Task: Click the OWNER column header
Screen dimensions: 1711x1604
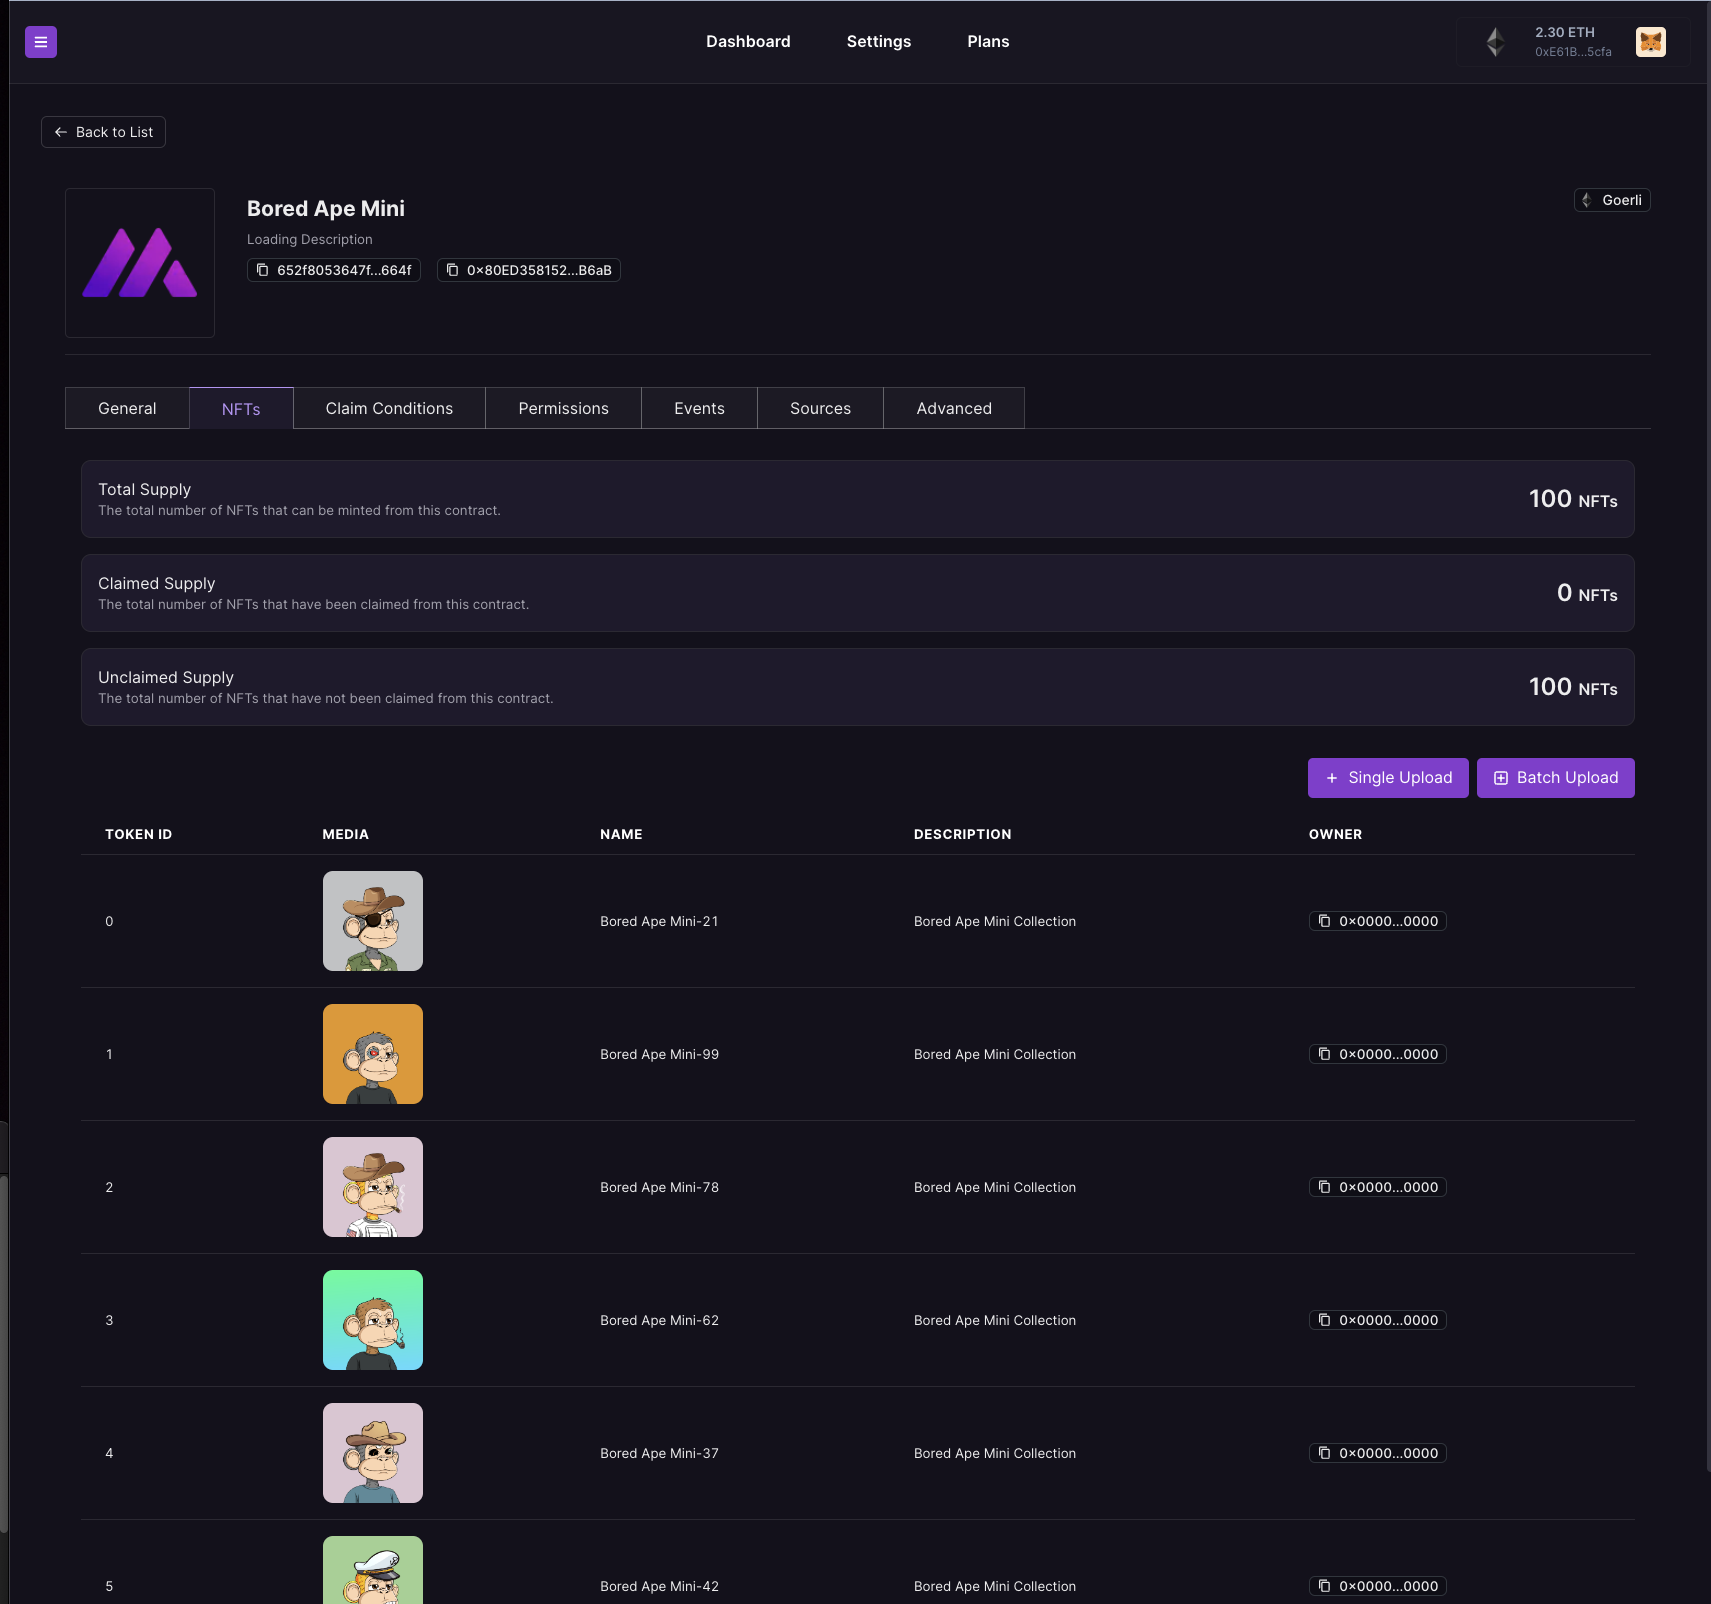Action: pyautogui.click(x=1336, y=834)
